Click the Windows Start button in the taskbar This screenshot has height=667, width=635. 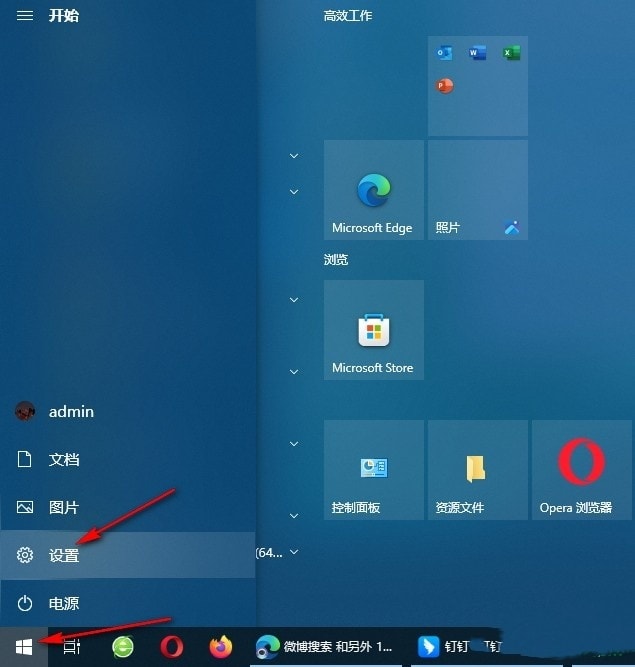tap(24, 647)
